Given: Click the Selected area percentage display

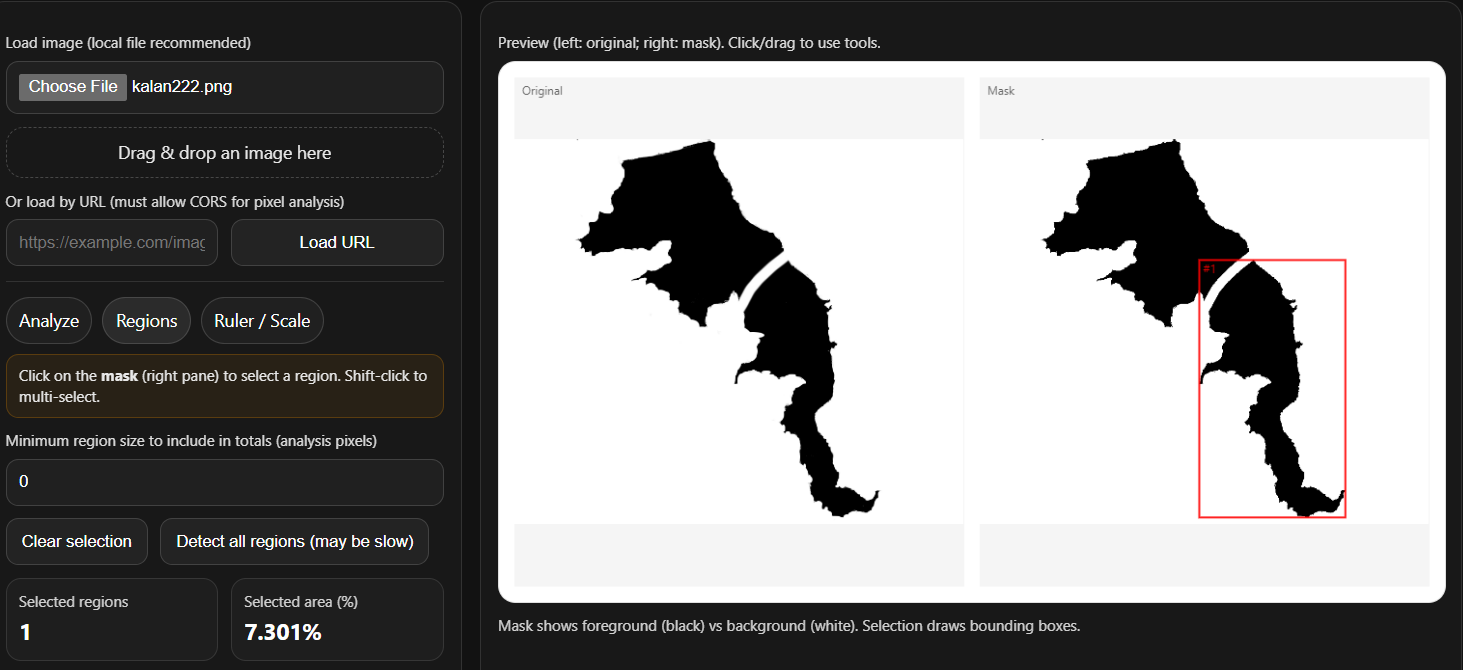Looking at the screenshot, I should click(337, 620).
